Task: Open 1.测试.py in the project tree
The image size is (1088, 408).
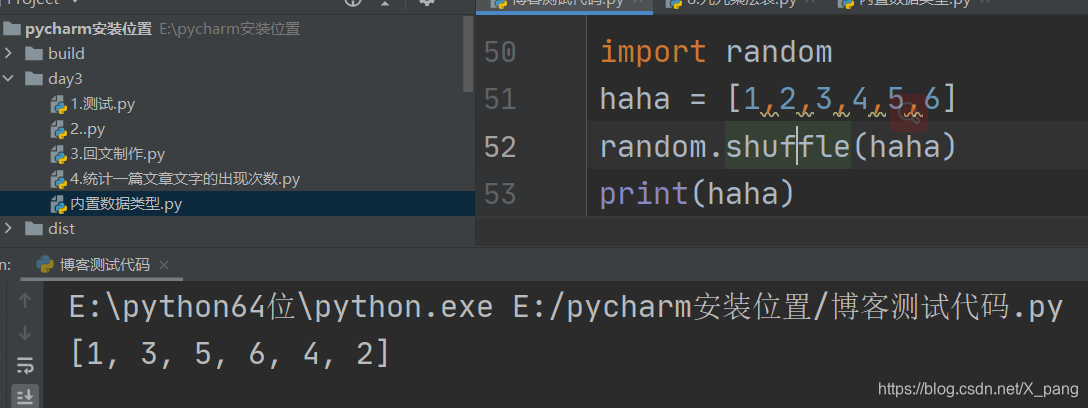Action: 103,104
